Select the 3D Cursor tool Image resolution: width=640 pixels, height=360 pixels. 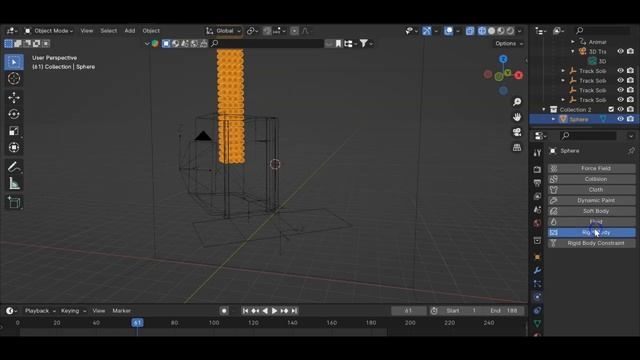pyautogui.click(x=14, y=78)
